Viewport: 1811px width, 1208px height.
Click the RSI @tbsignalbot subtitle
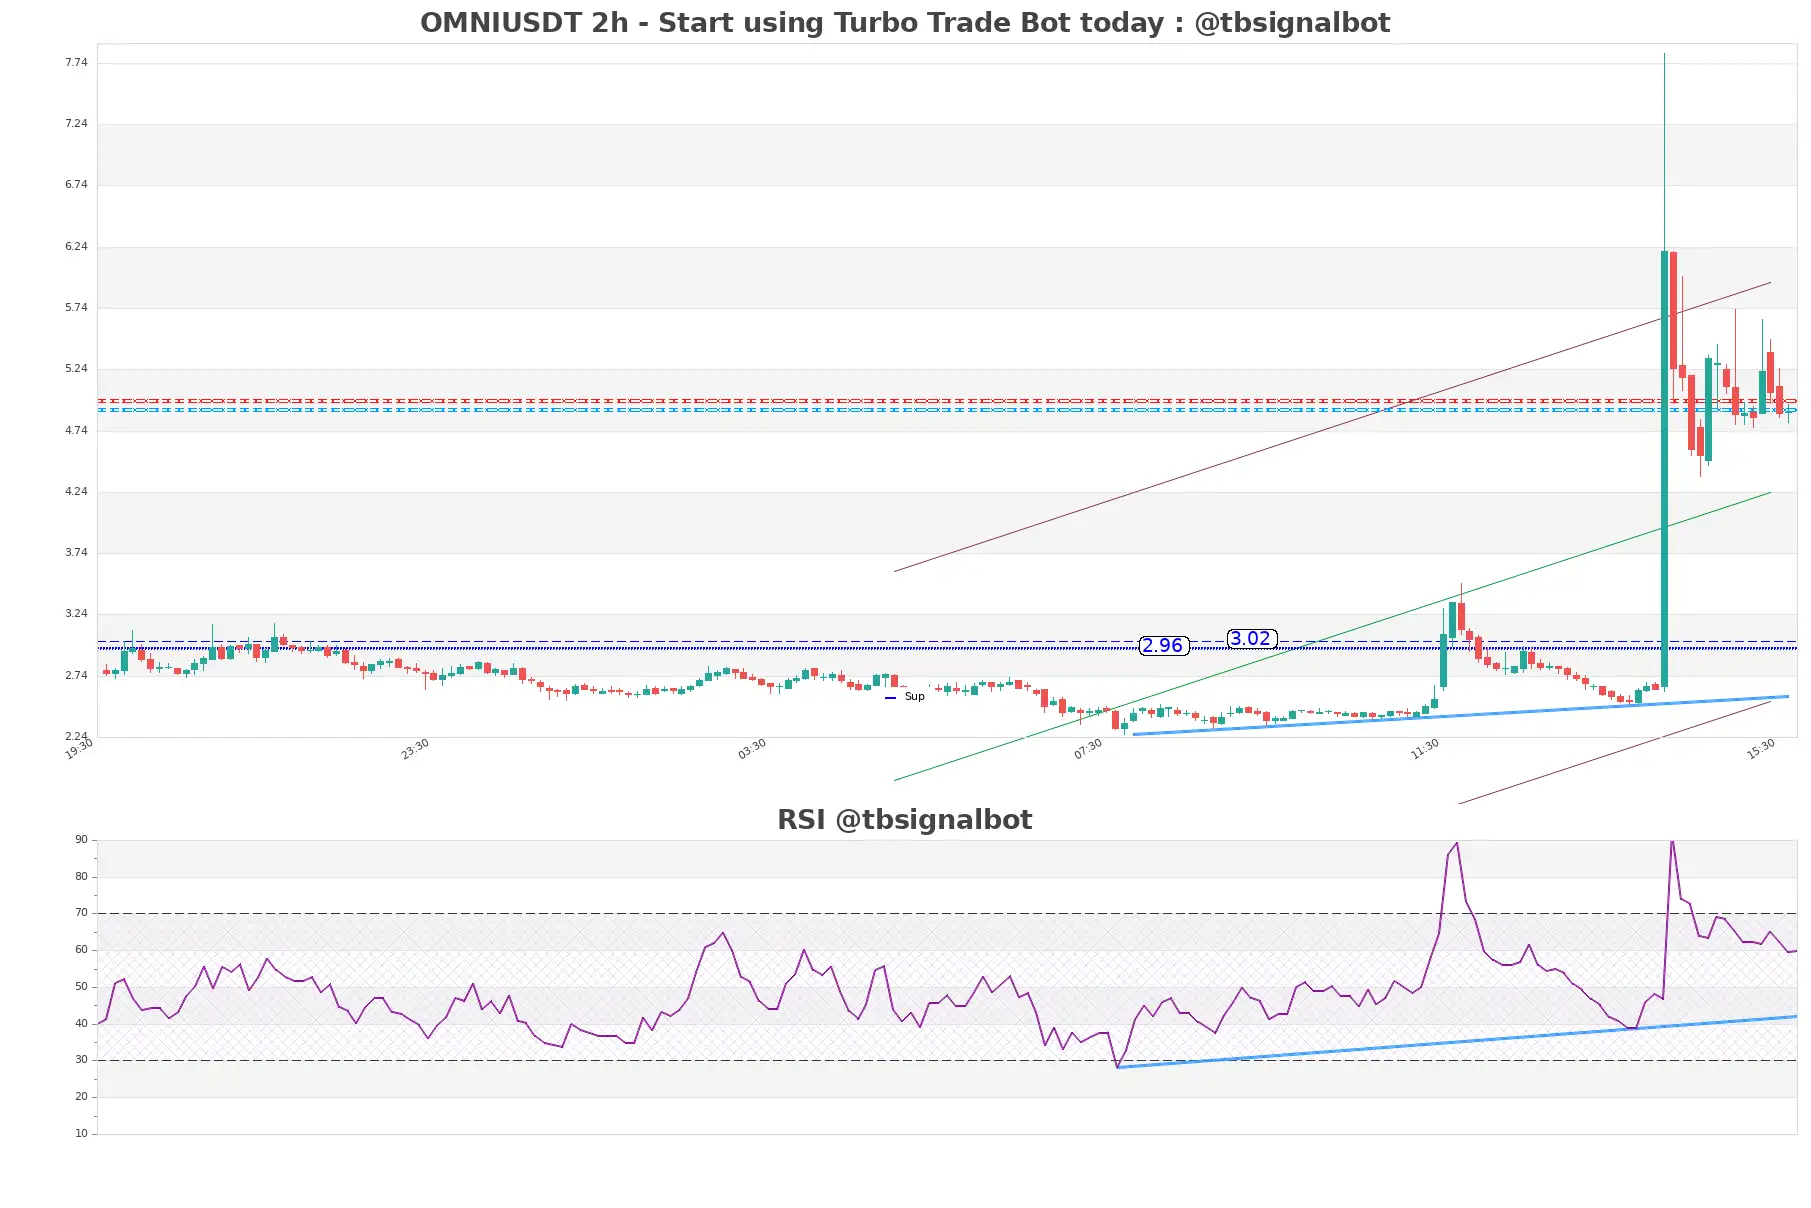(x=905, y=820)
